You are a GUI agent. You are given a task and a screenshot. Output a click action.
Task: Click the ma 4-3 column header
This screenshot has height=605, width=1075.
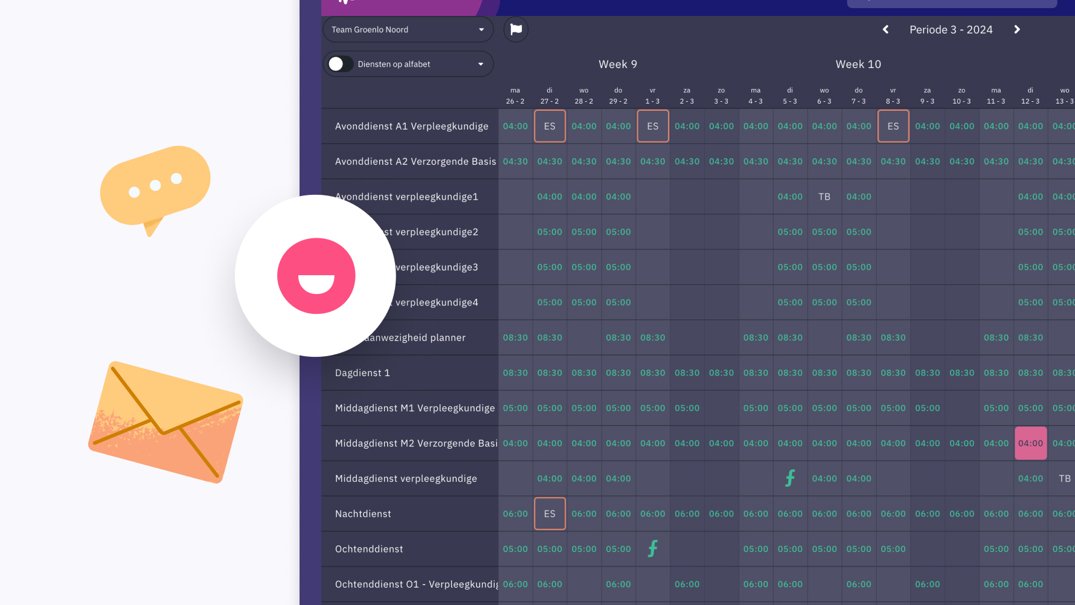pyautogui.click(x=756, y=95)
